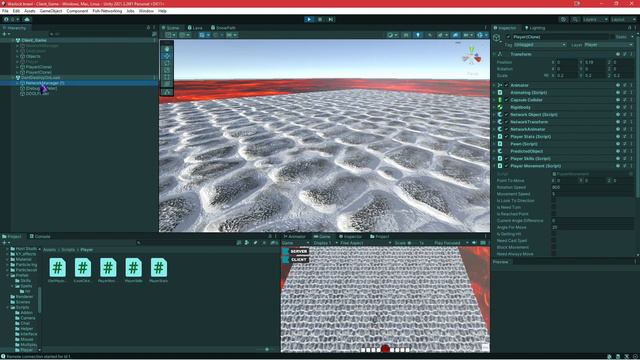Viewport: 640px width, 360px height.
Task: Toggle NetworkTransform enabled checkbox
Action: pyautogui.click(x=507, y=122)
